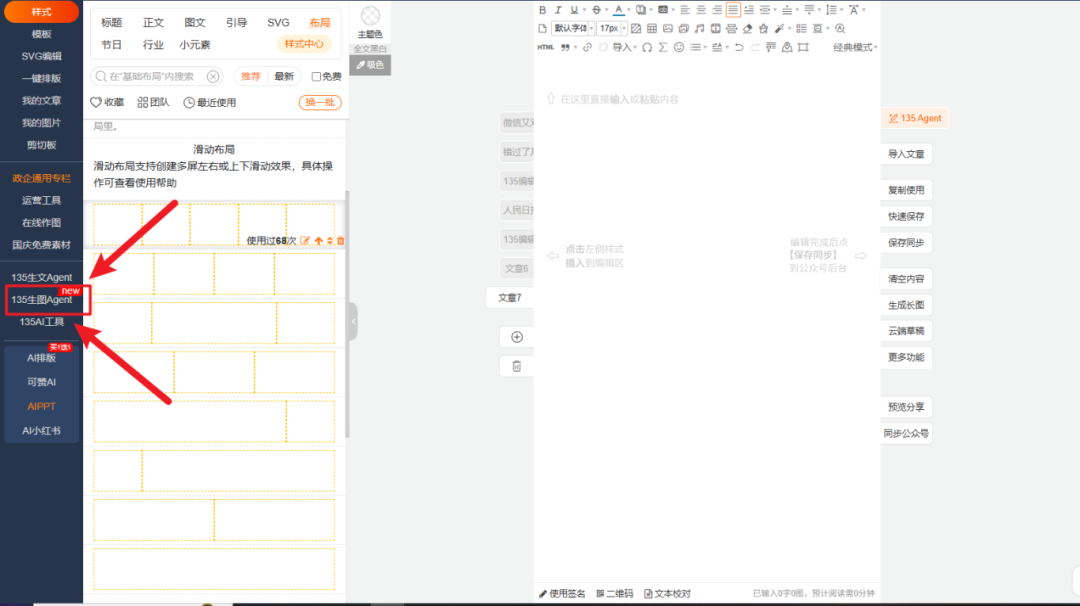
Task: Switch to the 标题 style tab
Action: click(112, 23)
